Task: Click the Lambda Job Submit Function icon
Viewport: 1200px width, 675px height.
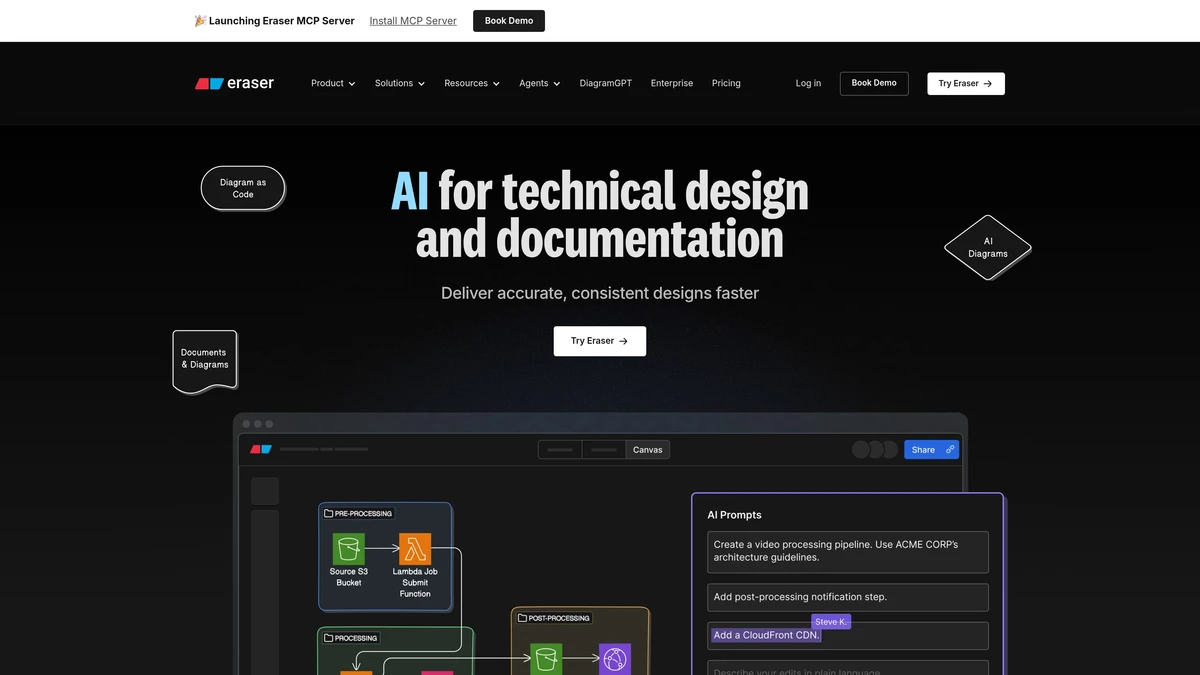Action: (415, 549)
